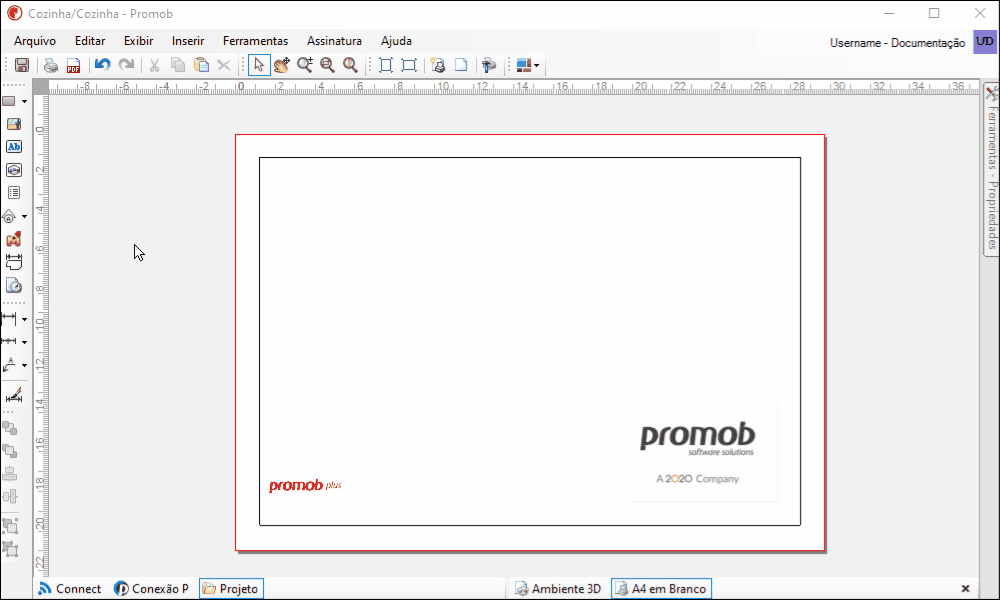1000x600 pixels.
Task: Expand the shape tool dropdown arrow
Action: [x=24, y=101]
